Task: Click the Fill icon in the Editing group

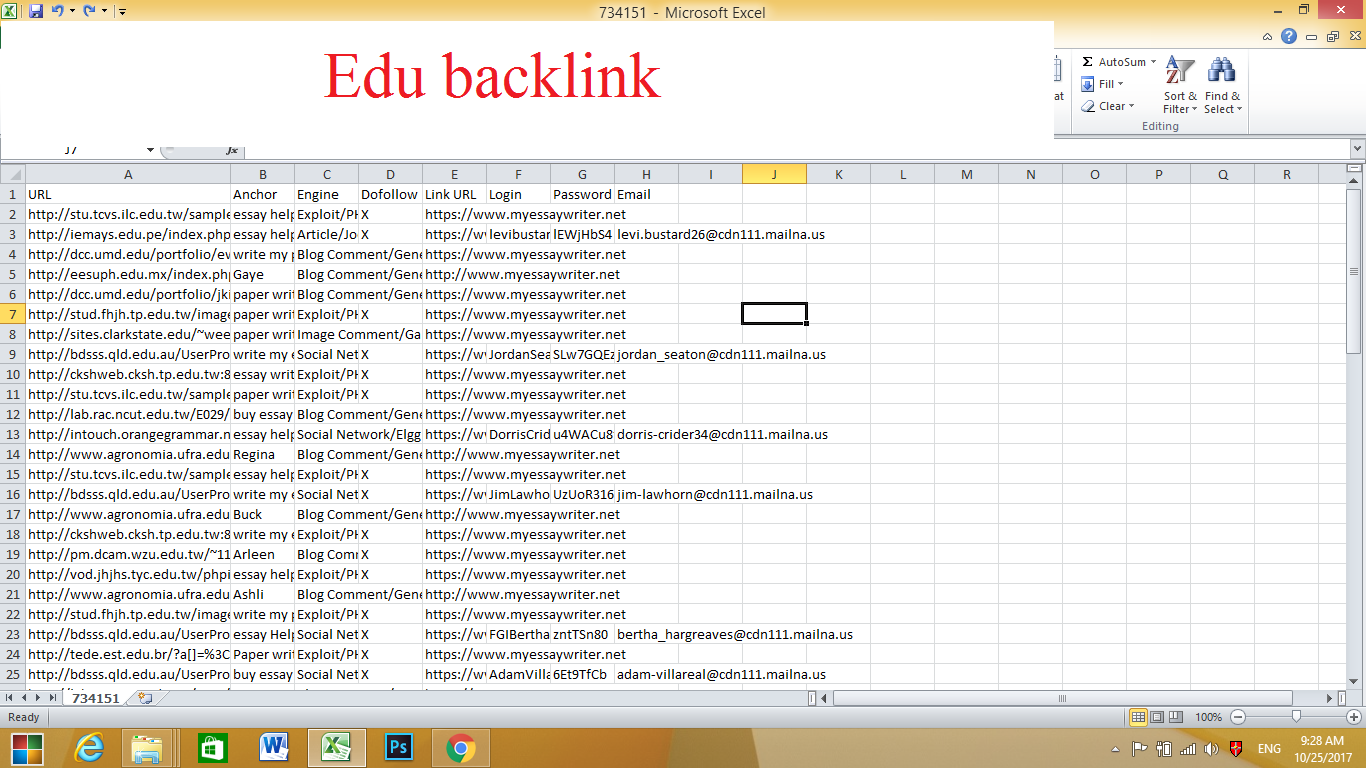Action: click(x=1089, y=83)
